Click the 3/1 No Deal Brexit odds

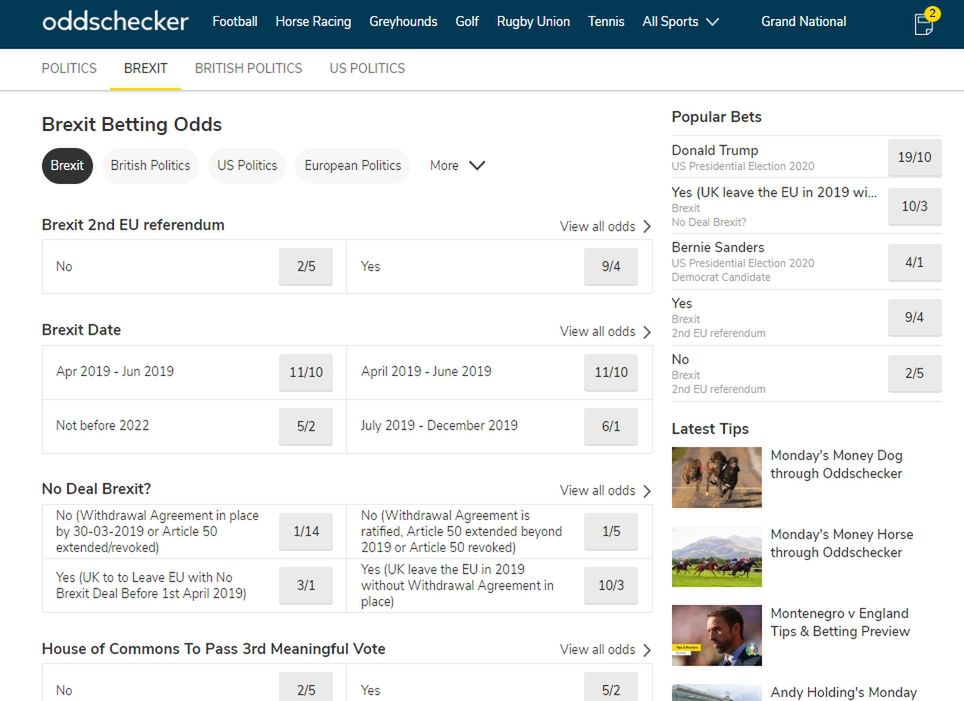306,585
